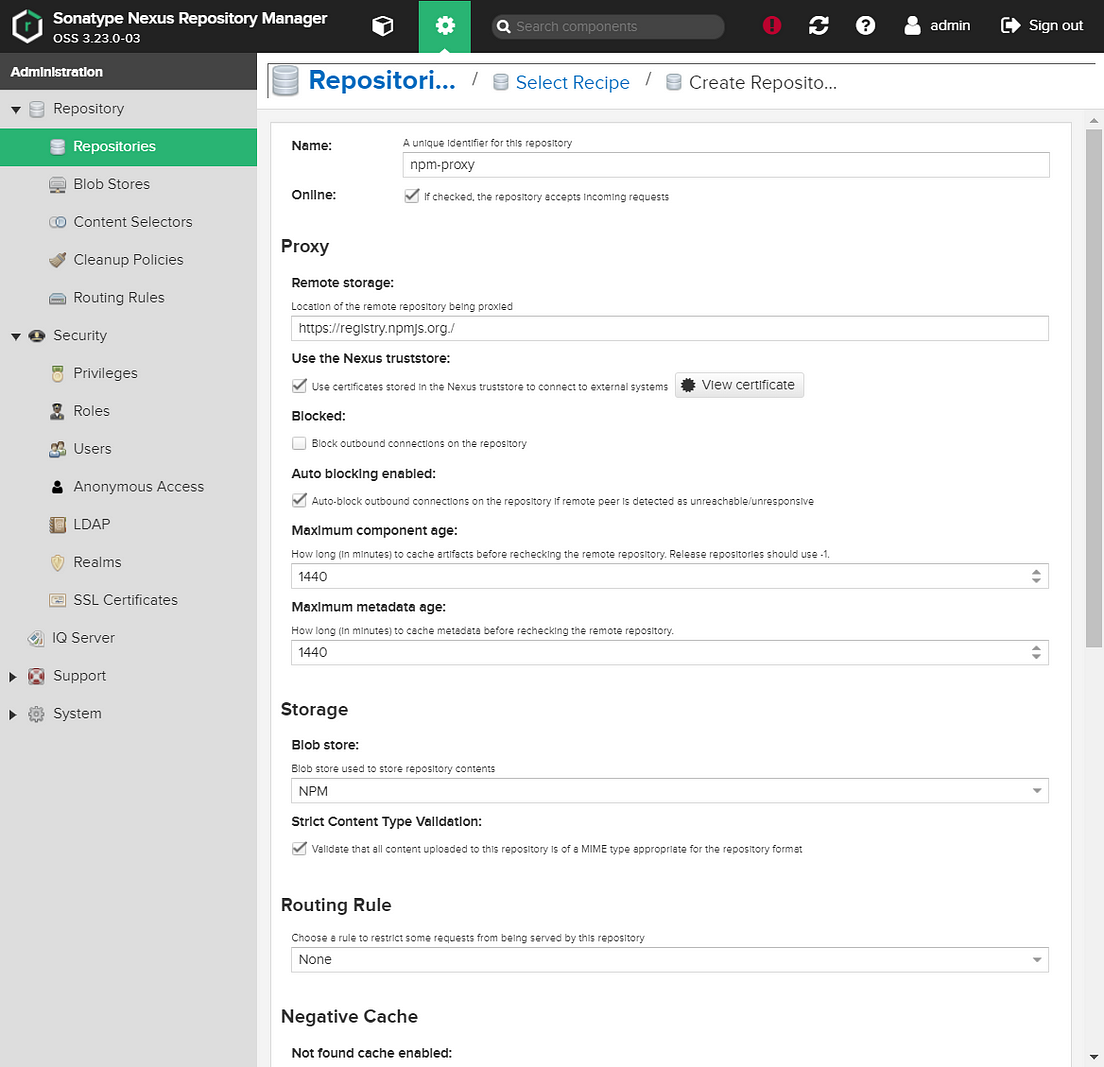Click the View certificate button
This screenshot has width=1104, height=1067.
(739, 385)
